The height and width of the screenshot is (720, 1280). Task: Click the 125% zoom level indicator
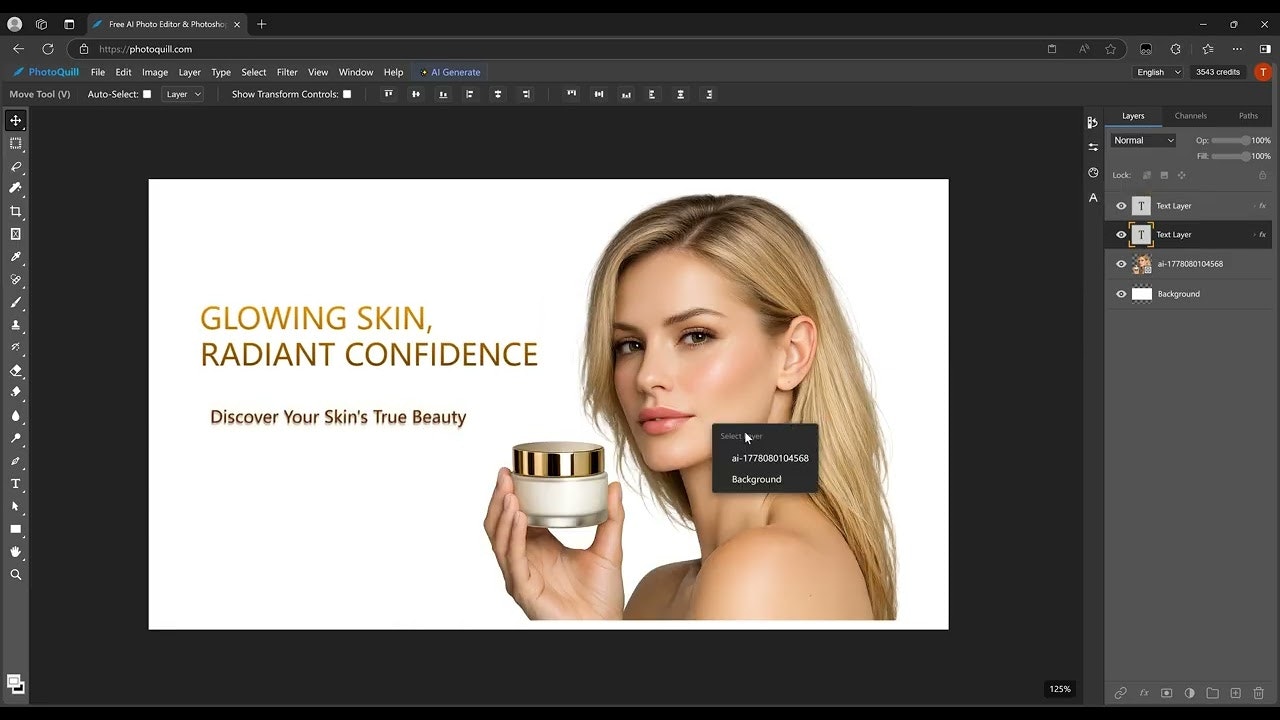tap(1060, 689)
